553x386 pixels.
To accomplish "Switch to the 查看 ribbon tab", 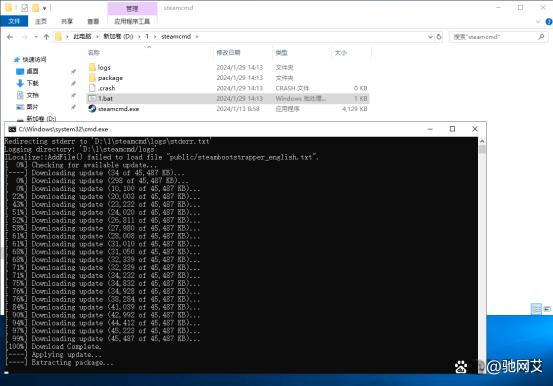I will point(93,22).
